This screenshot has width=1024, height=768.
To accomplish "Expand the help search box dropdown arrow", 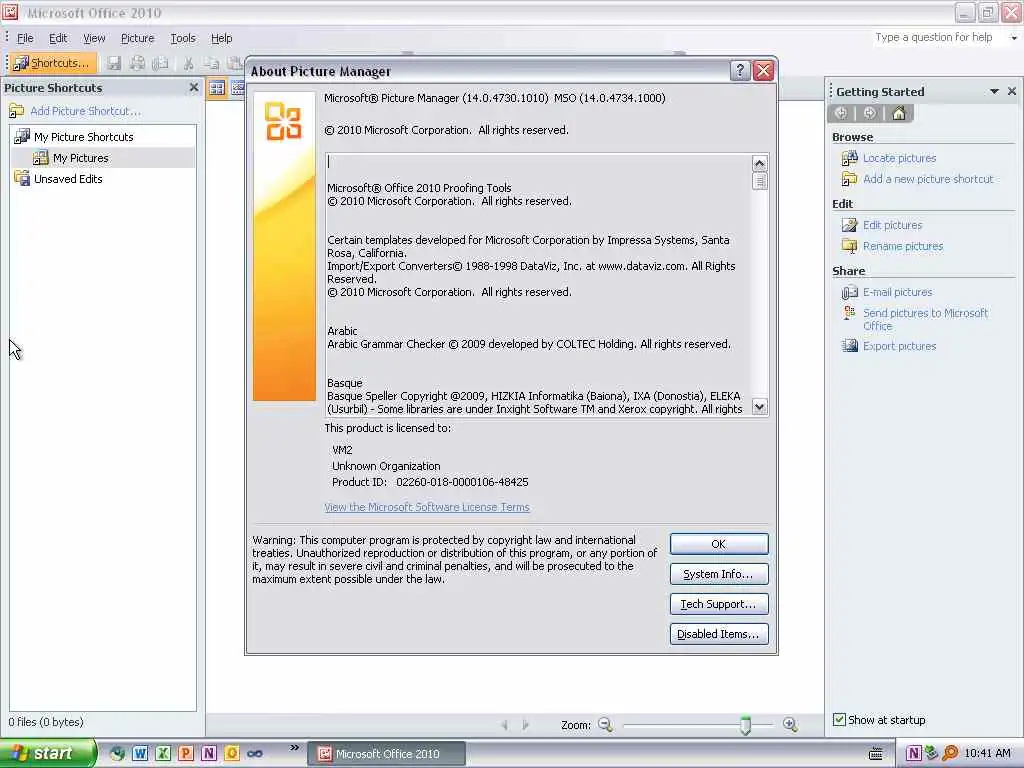I will pyautogui.click(x=1014, y=38).
